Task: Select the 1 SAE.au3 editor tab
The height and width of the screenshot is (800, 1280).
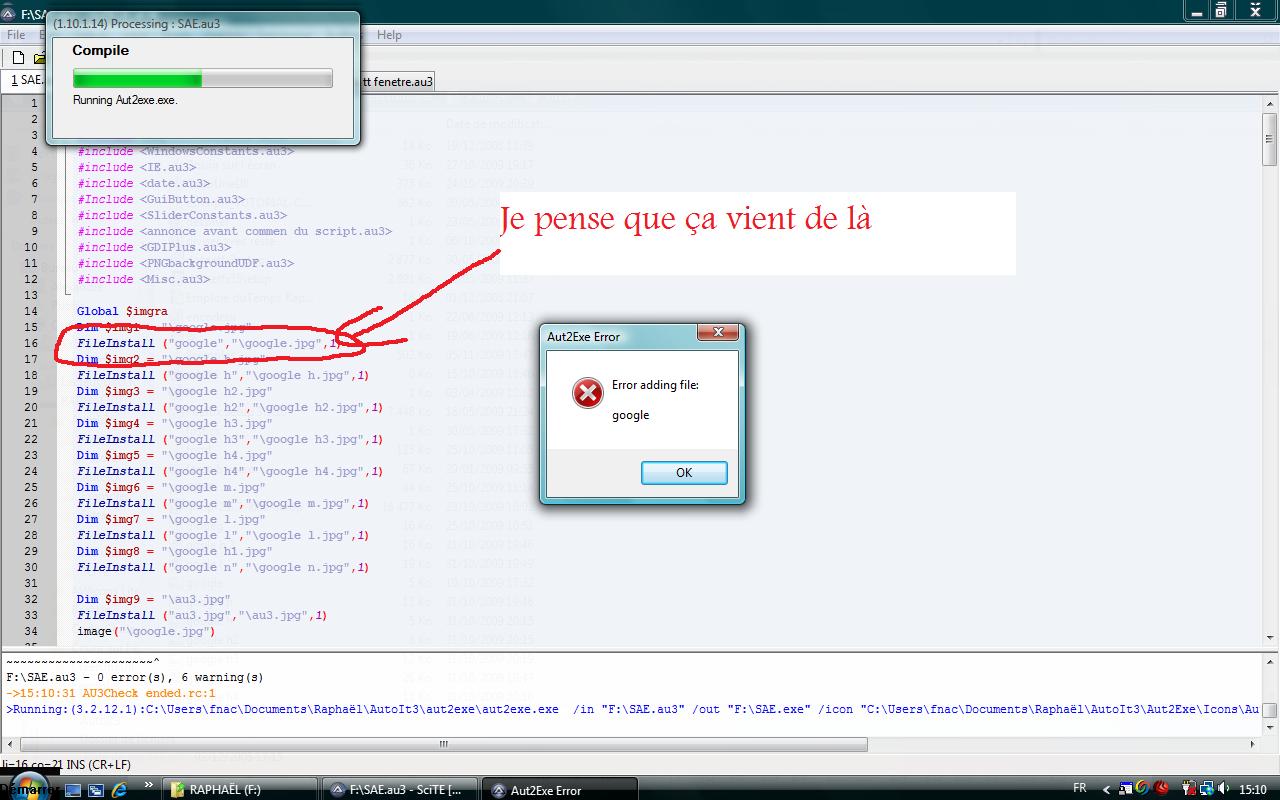Action: 26,80
